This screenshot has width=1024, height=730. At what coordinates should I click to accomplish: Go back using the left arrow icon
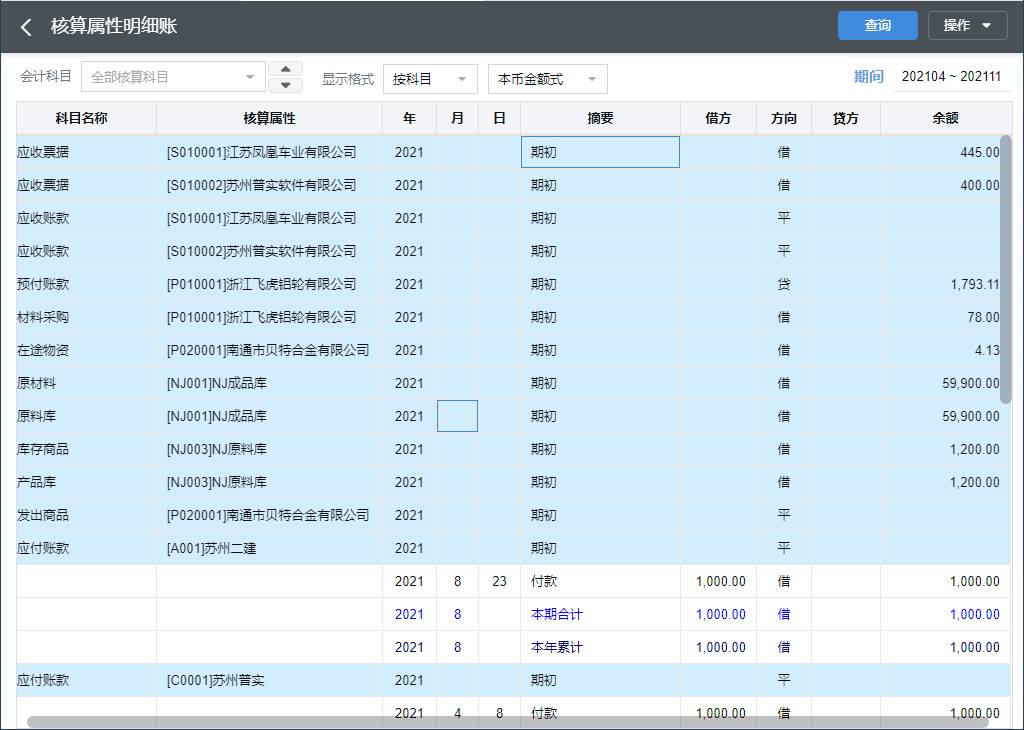pos(26,27)
